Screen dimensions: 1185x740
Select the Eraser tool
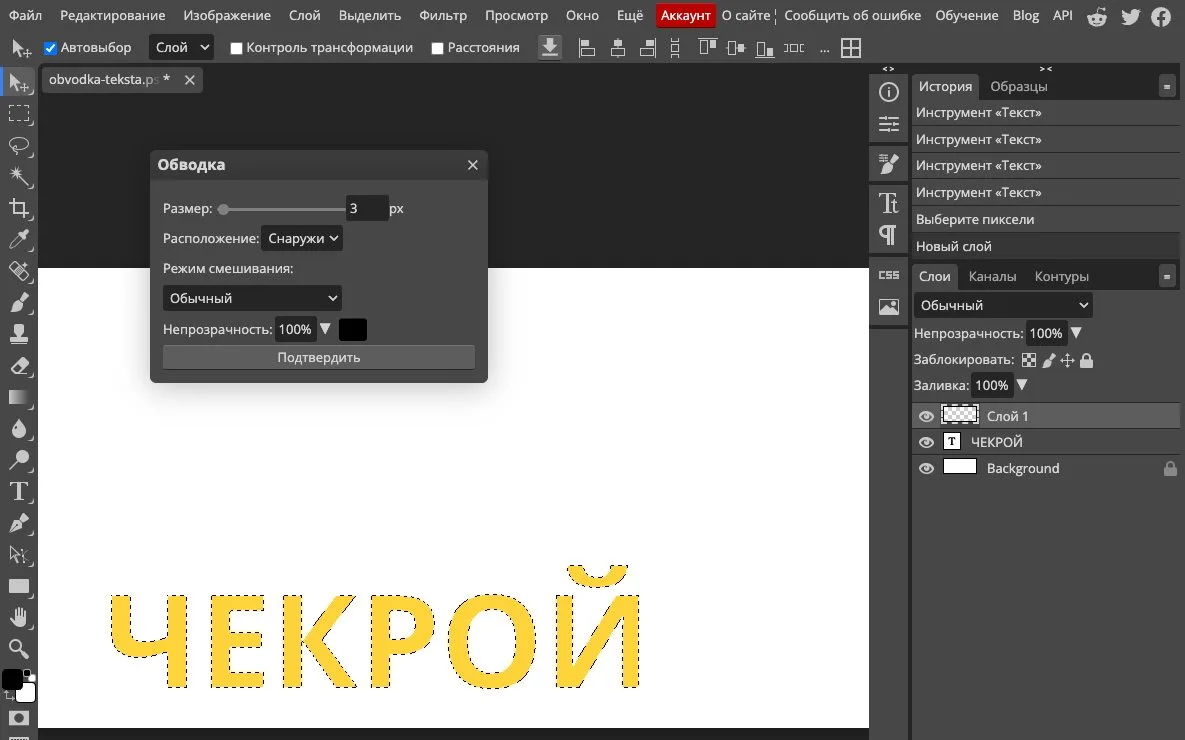pos(19,366)
